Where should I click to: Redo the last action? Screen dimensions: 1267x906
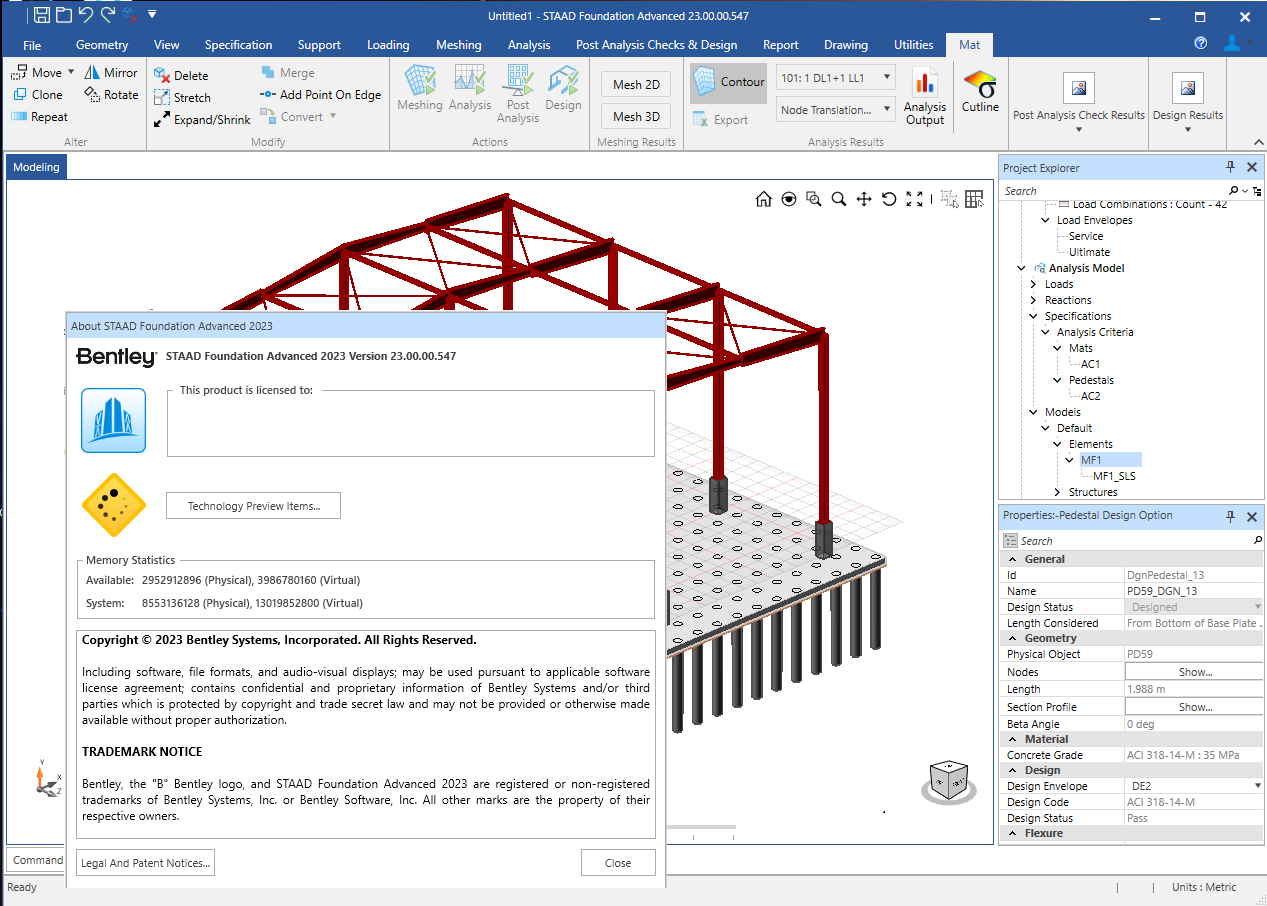click(108, 15)
